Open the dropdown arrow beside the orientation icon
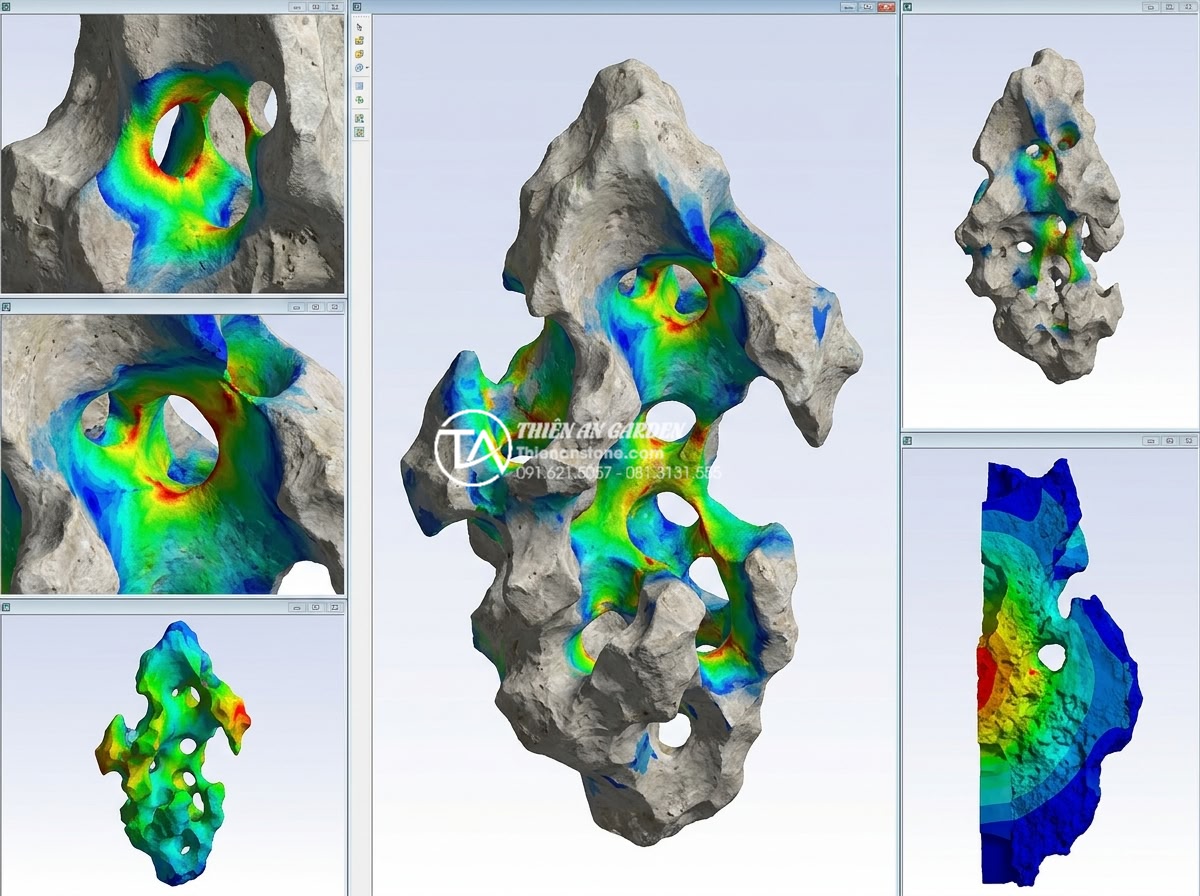This screenshot has height=896, width=1200. (367, 68)
